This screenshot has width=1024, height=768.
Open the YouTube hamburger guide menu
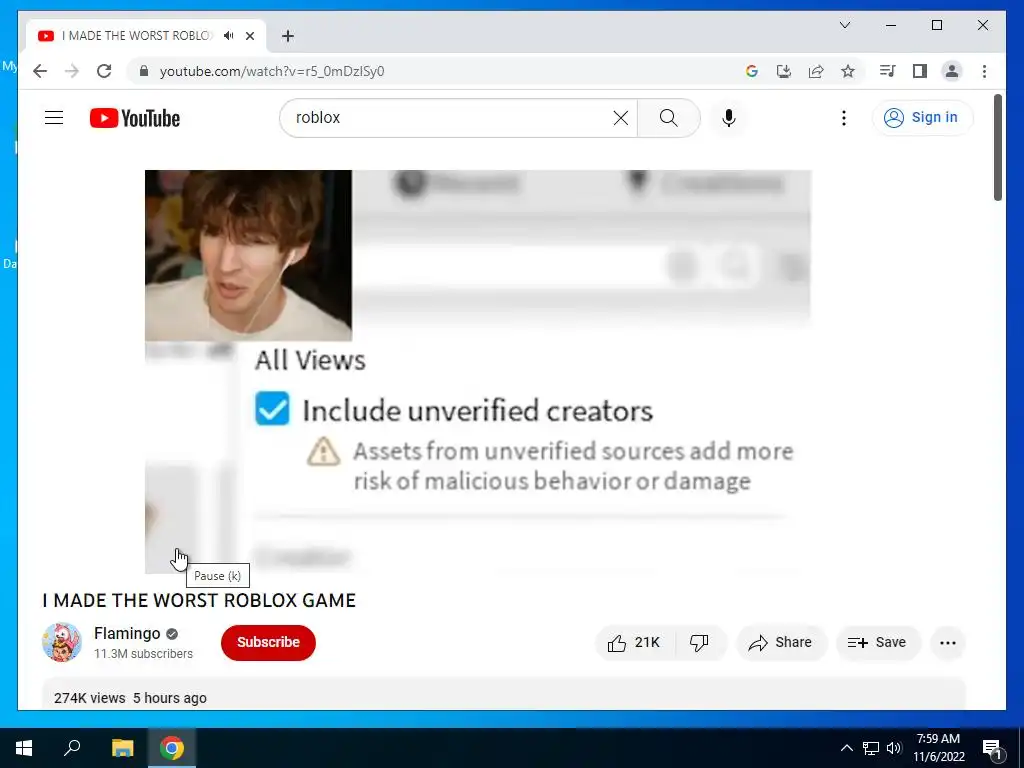[54, 118]
